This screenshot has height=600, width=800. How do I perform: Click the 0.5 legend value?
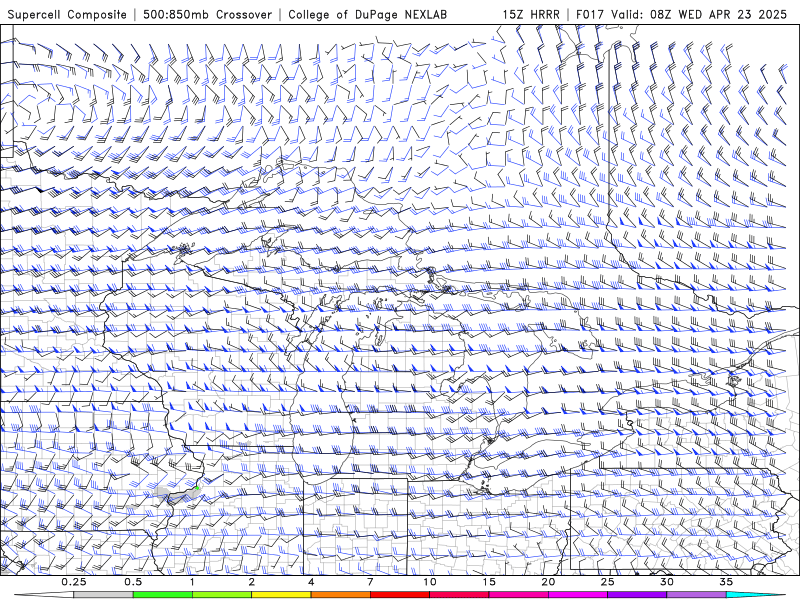pos(133,582)
